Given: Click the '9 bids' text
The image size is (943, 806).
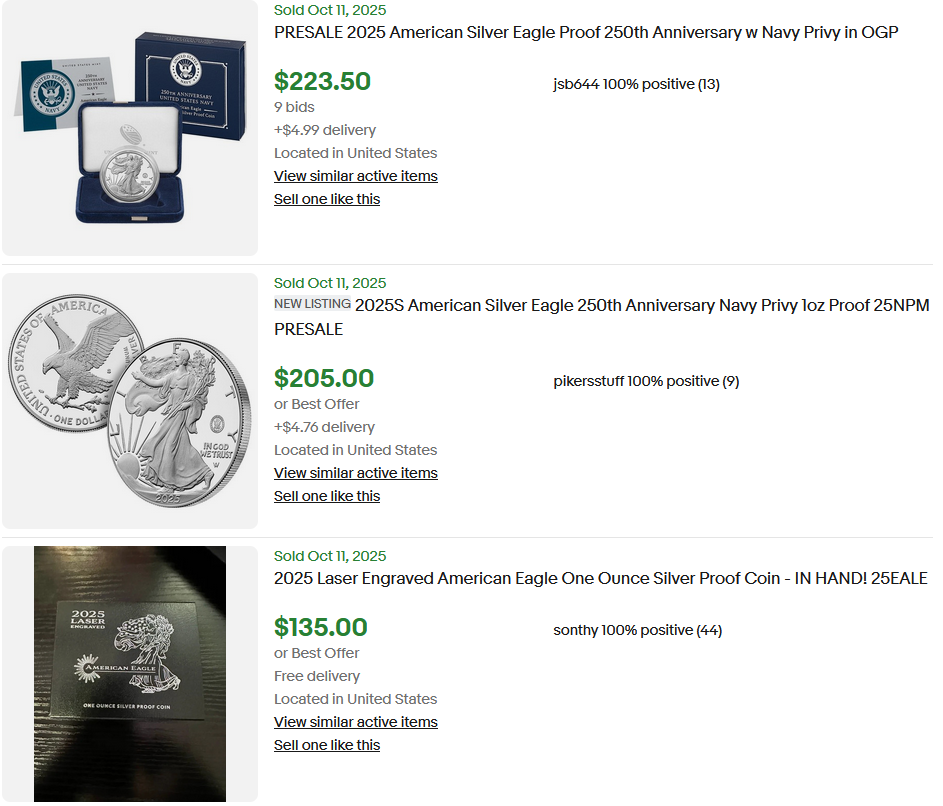Looking at the screenshot, I should point(294,107).
